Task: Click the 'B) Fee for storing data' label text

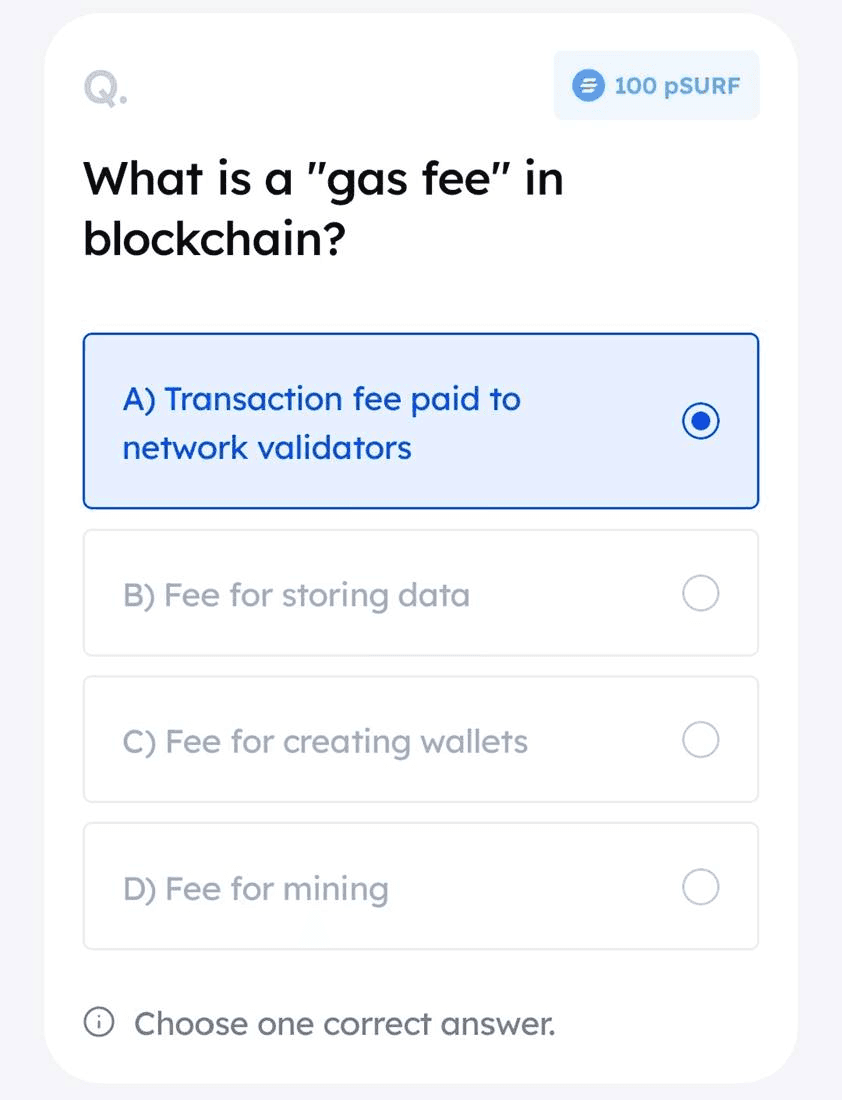Action: tap(296, 596)
